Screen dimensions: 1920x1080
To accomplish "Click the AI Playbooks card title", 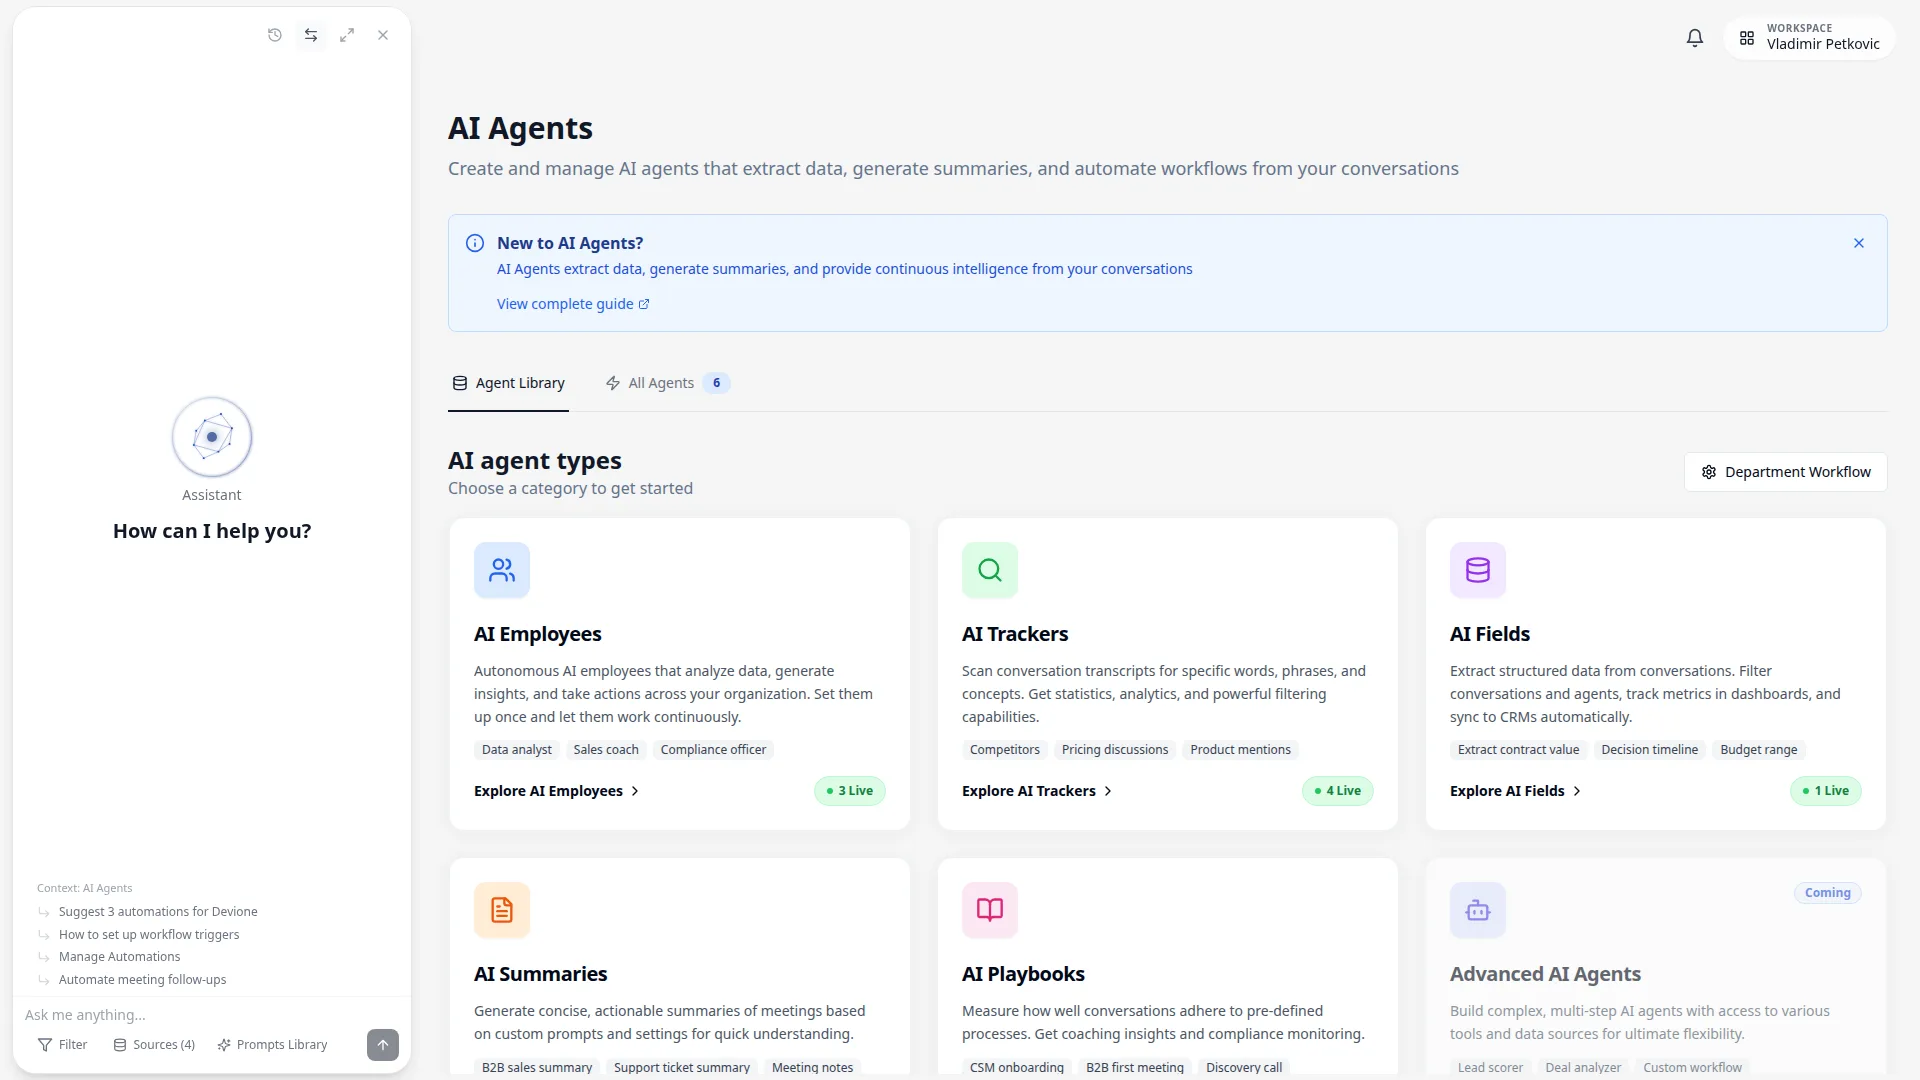I will pos(1023,974).
